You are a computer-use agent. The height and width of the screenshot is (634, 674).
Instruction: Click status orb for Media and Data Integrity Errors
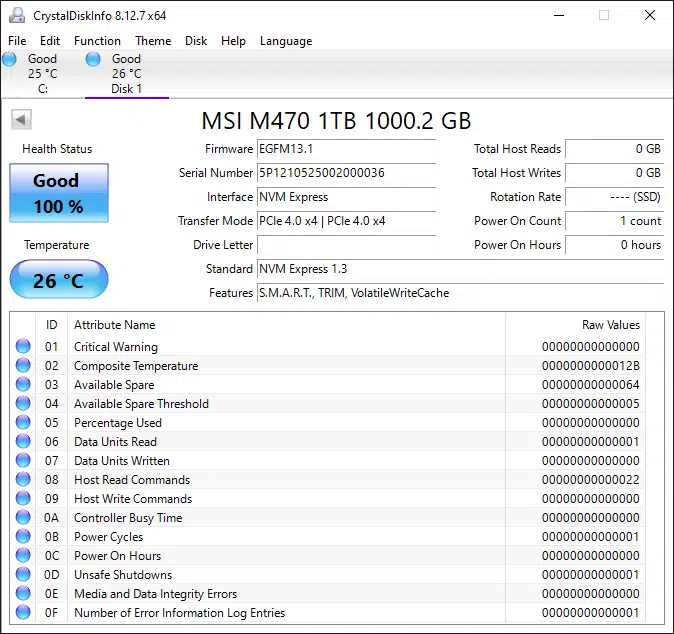tap(23, 593)
